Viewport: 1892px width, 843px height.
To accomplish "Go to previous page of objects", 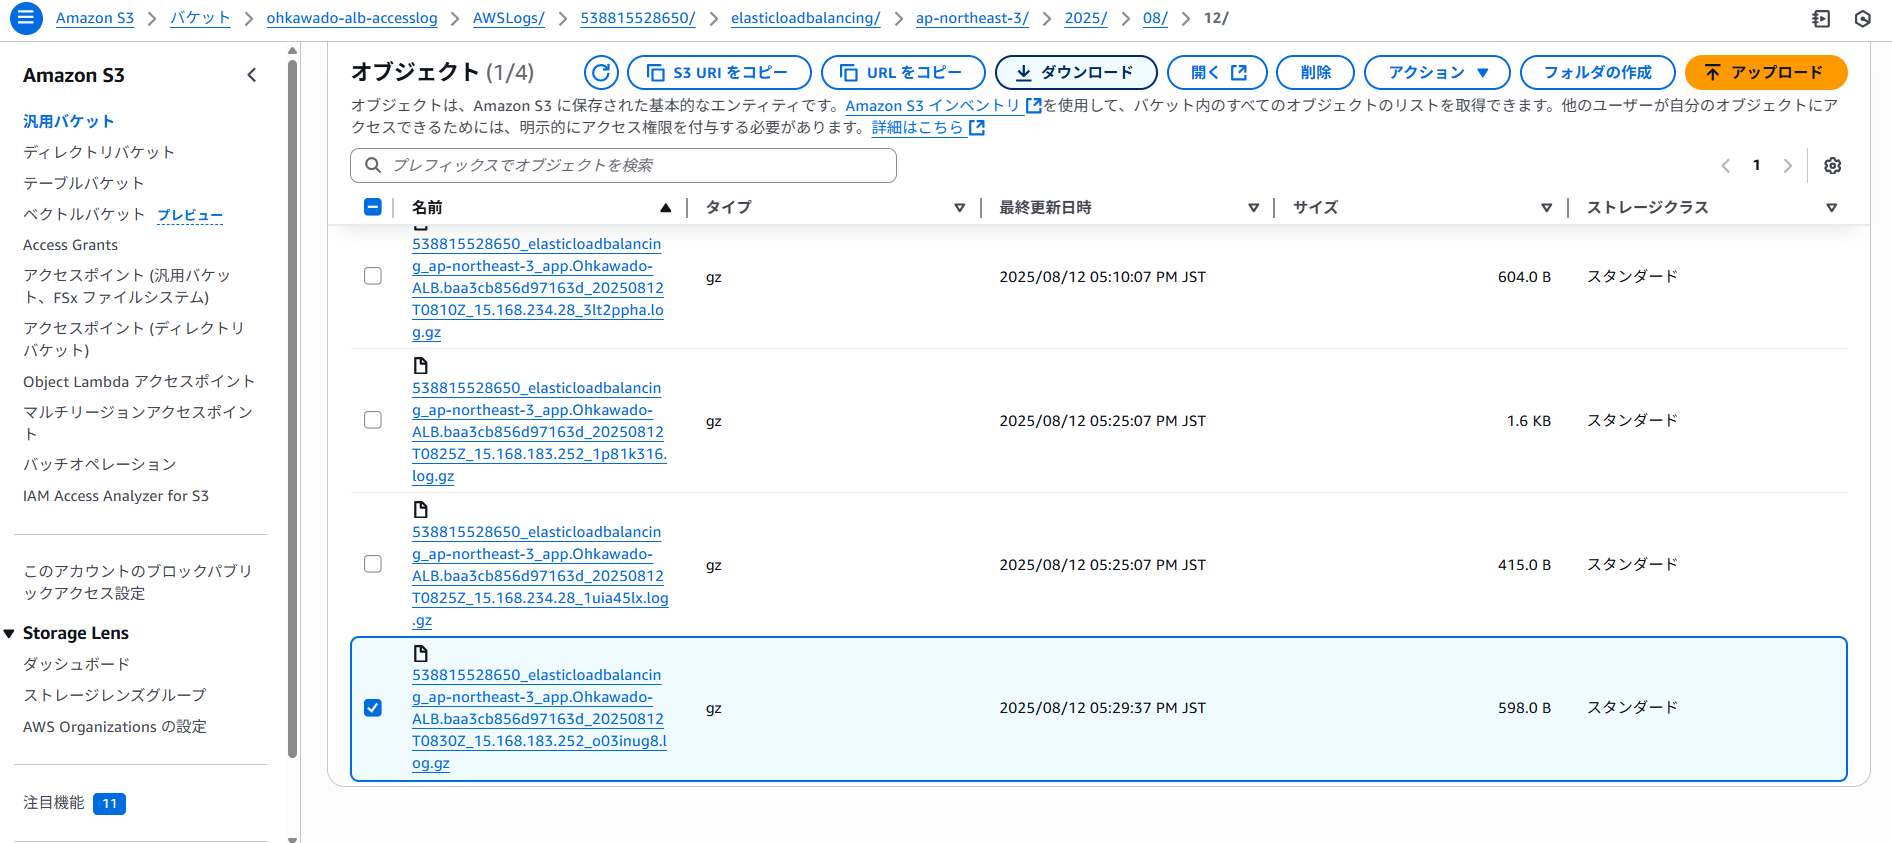I will tap(1725, 166).
